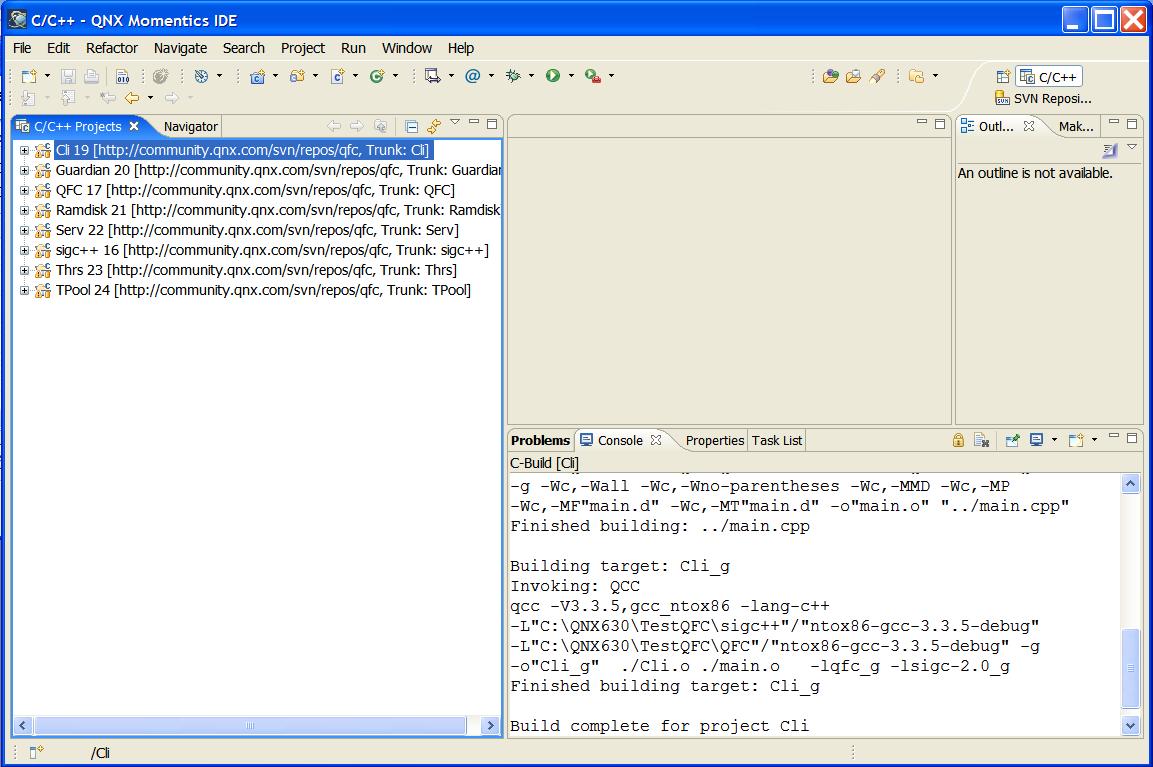Switch to the Navigator tab

pyautogui.click(x=190, y=126)
